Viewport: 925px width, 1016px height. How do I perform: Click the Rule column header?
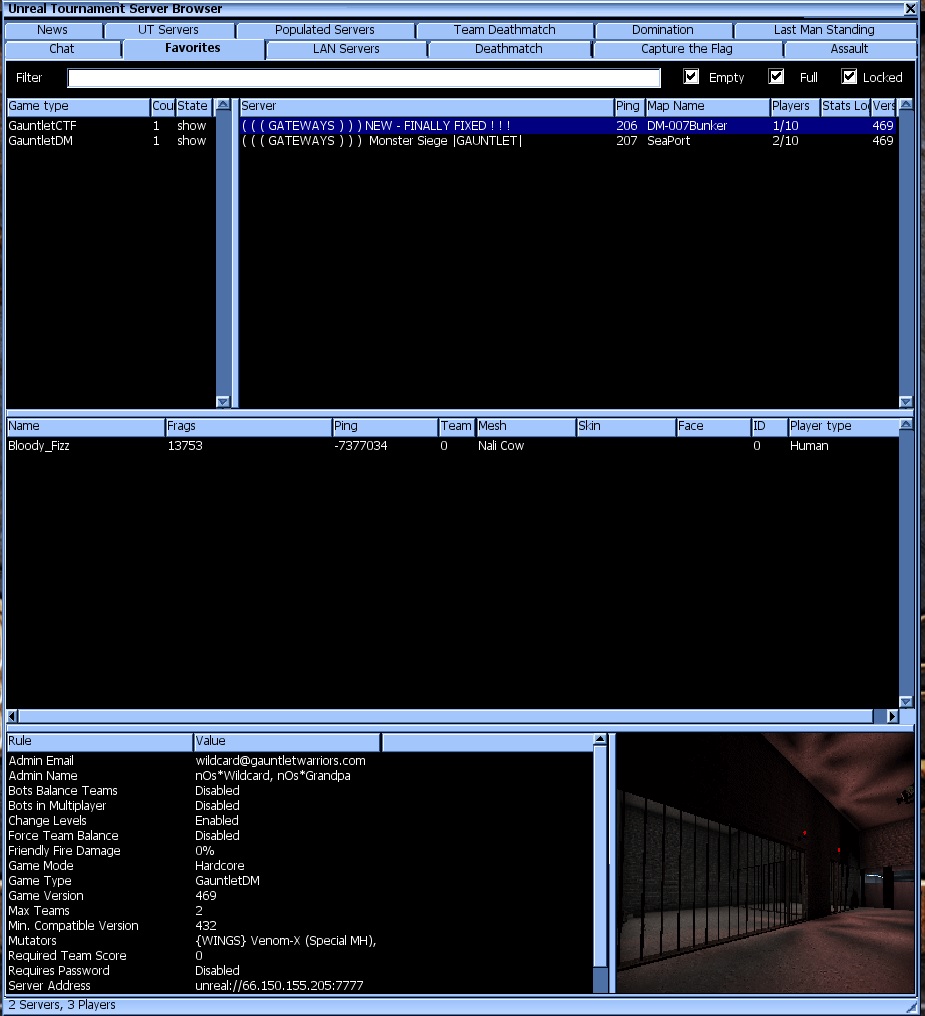tap(100, 741)
